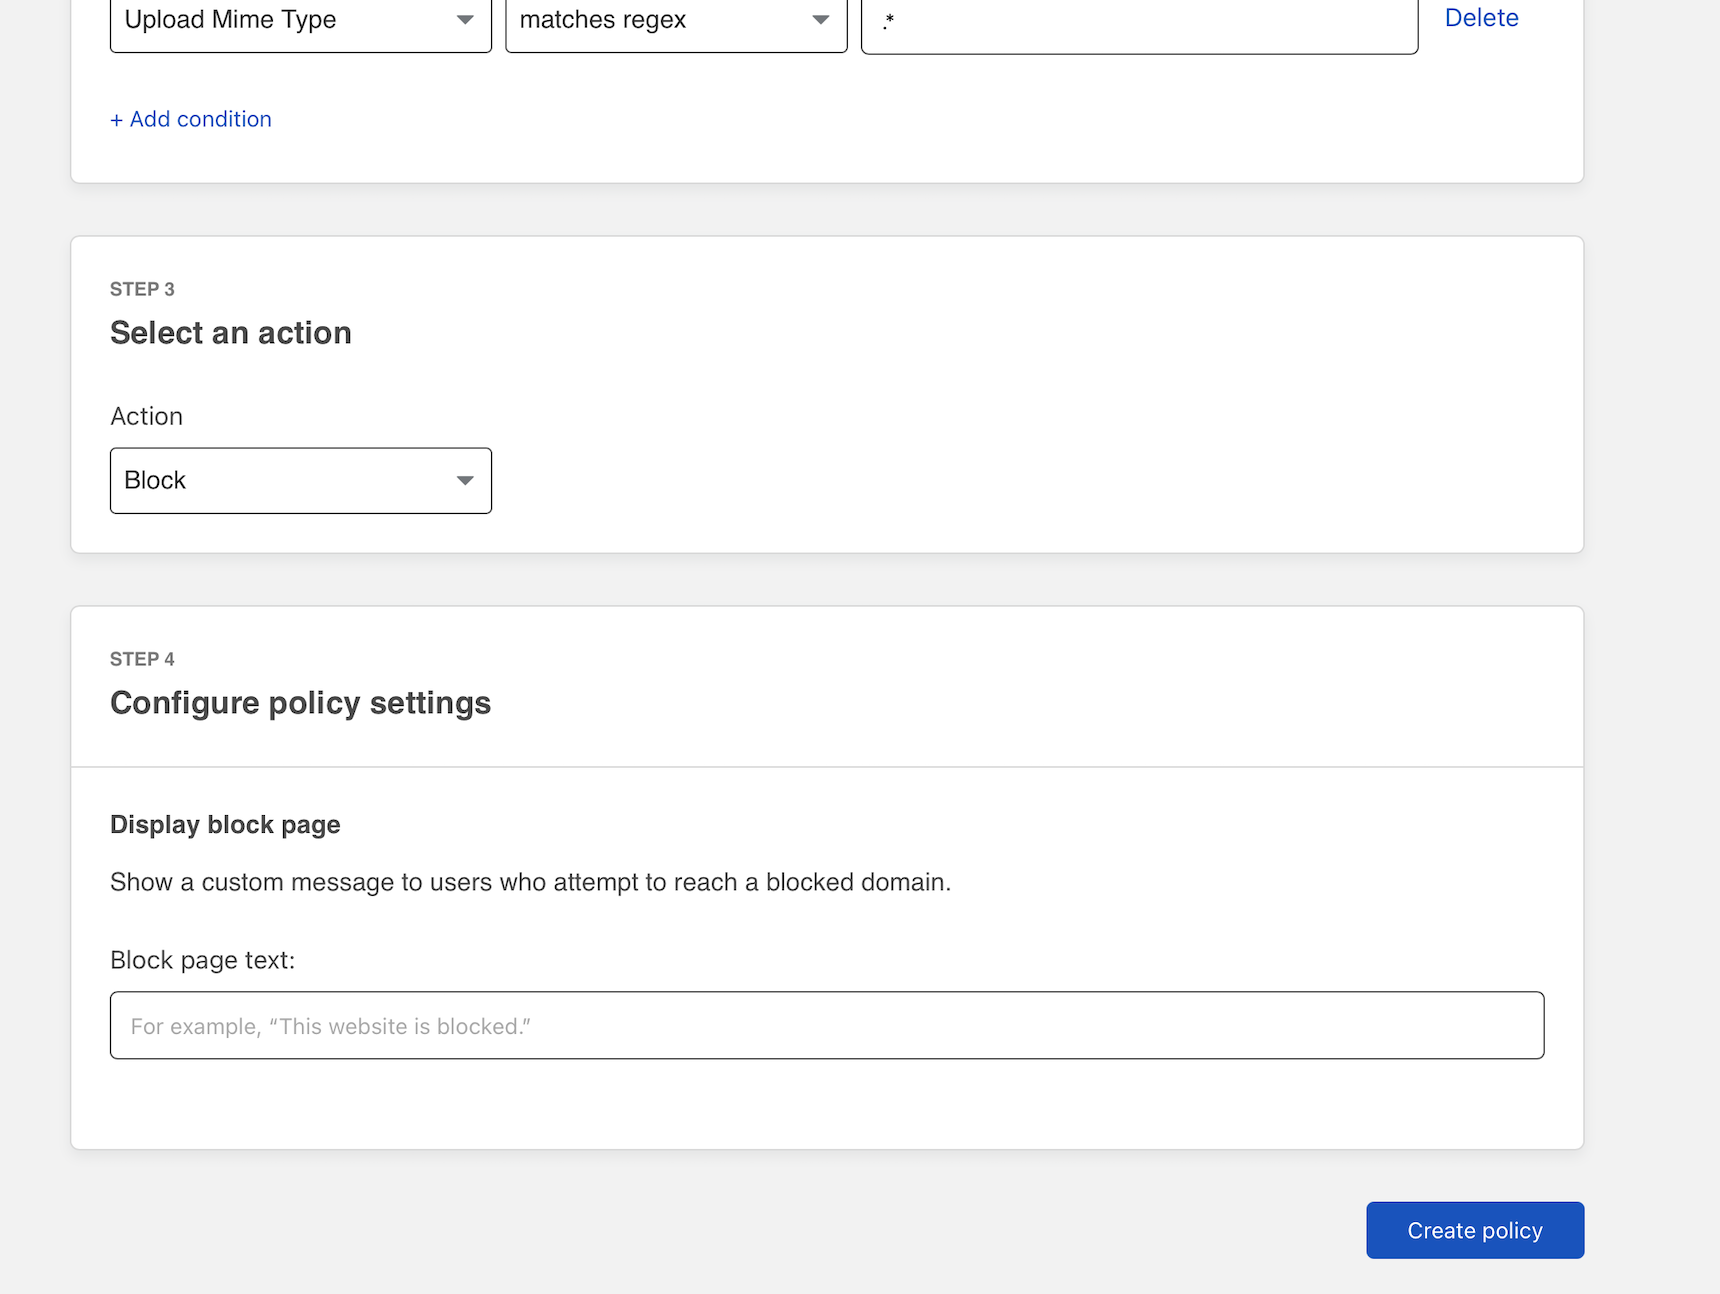The height and width of the screenshot is (1294, 1720).
Task: Click the caret icon beside matches regex
Action: pyautogui.click(x=820, y=21)
